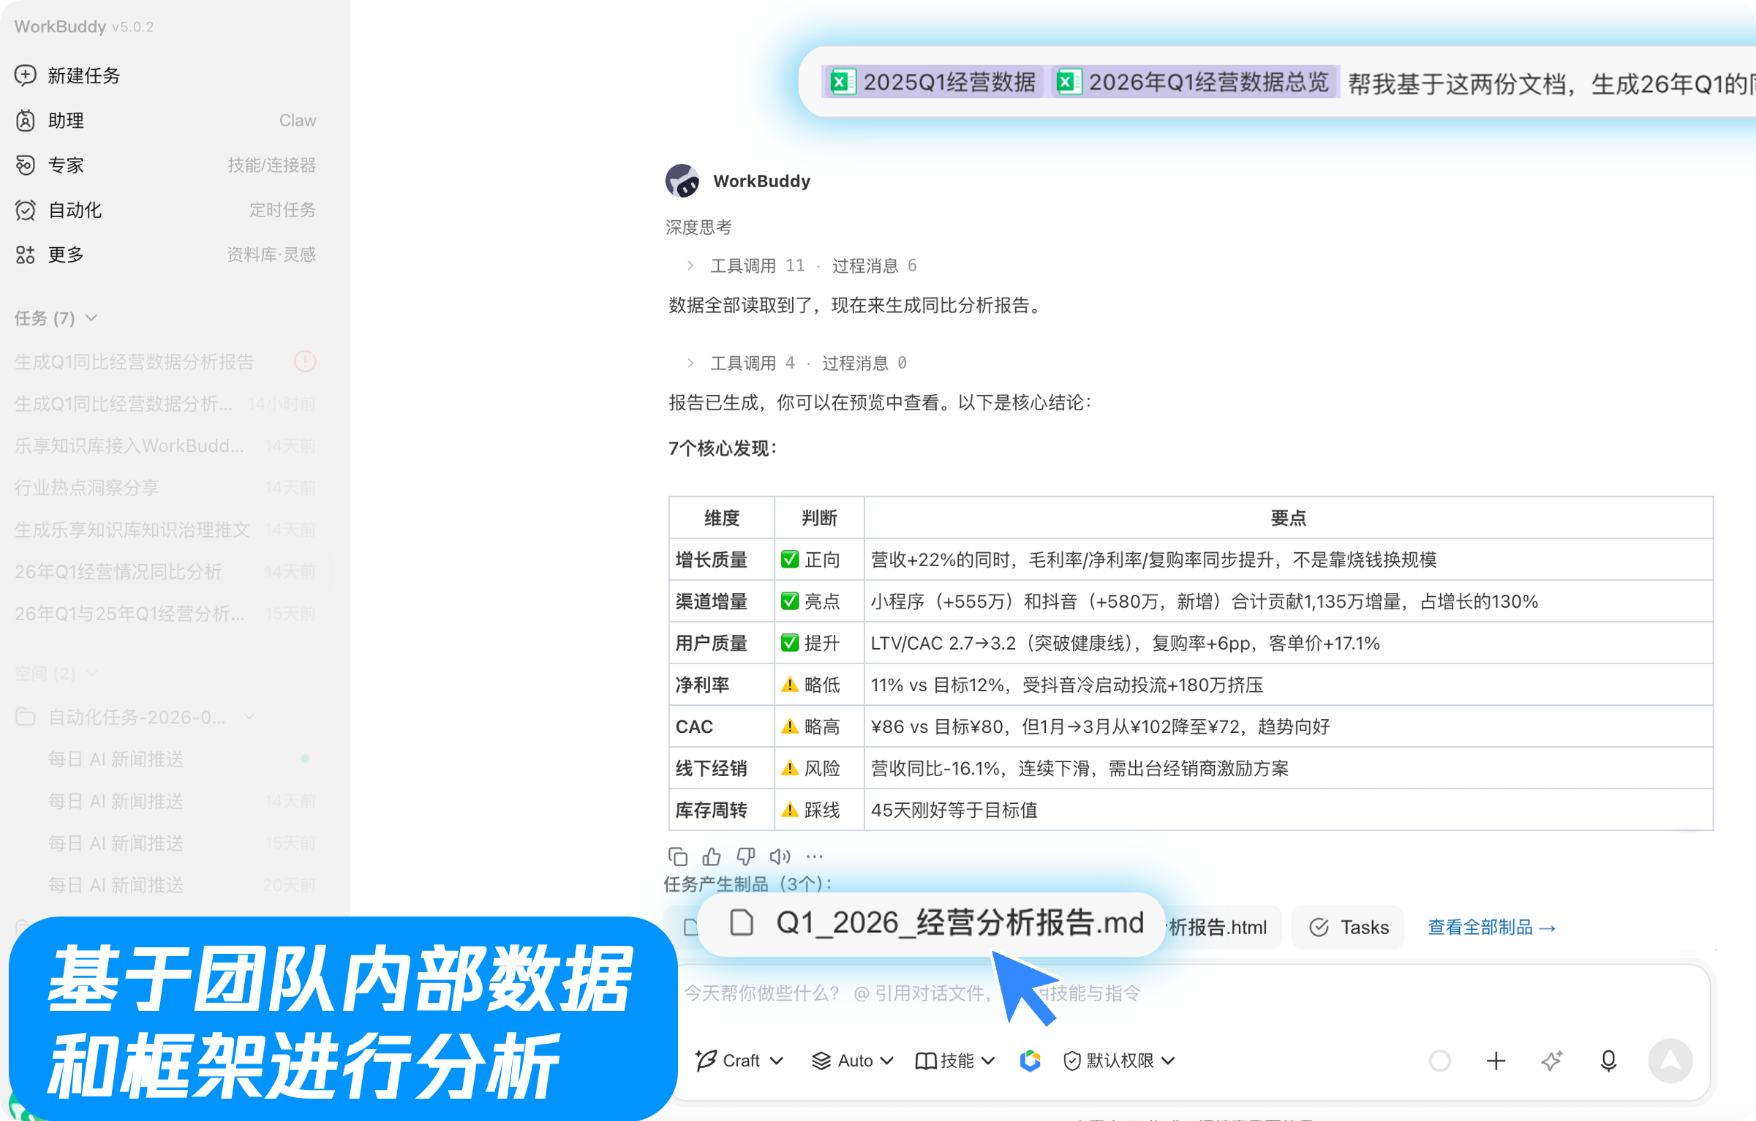Open the 自动化 automation section
The width and height of the screenshot is (1756, 1121).
pyautogui.click(x=166, y=210)
